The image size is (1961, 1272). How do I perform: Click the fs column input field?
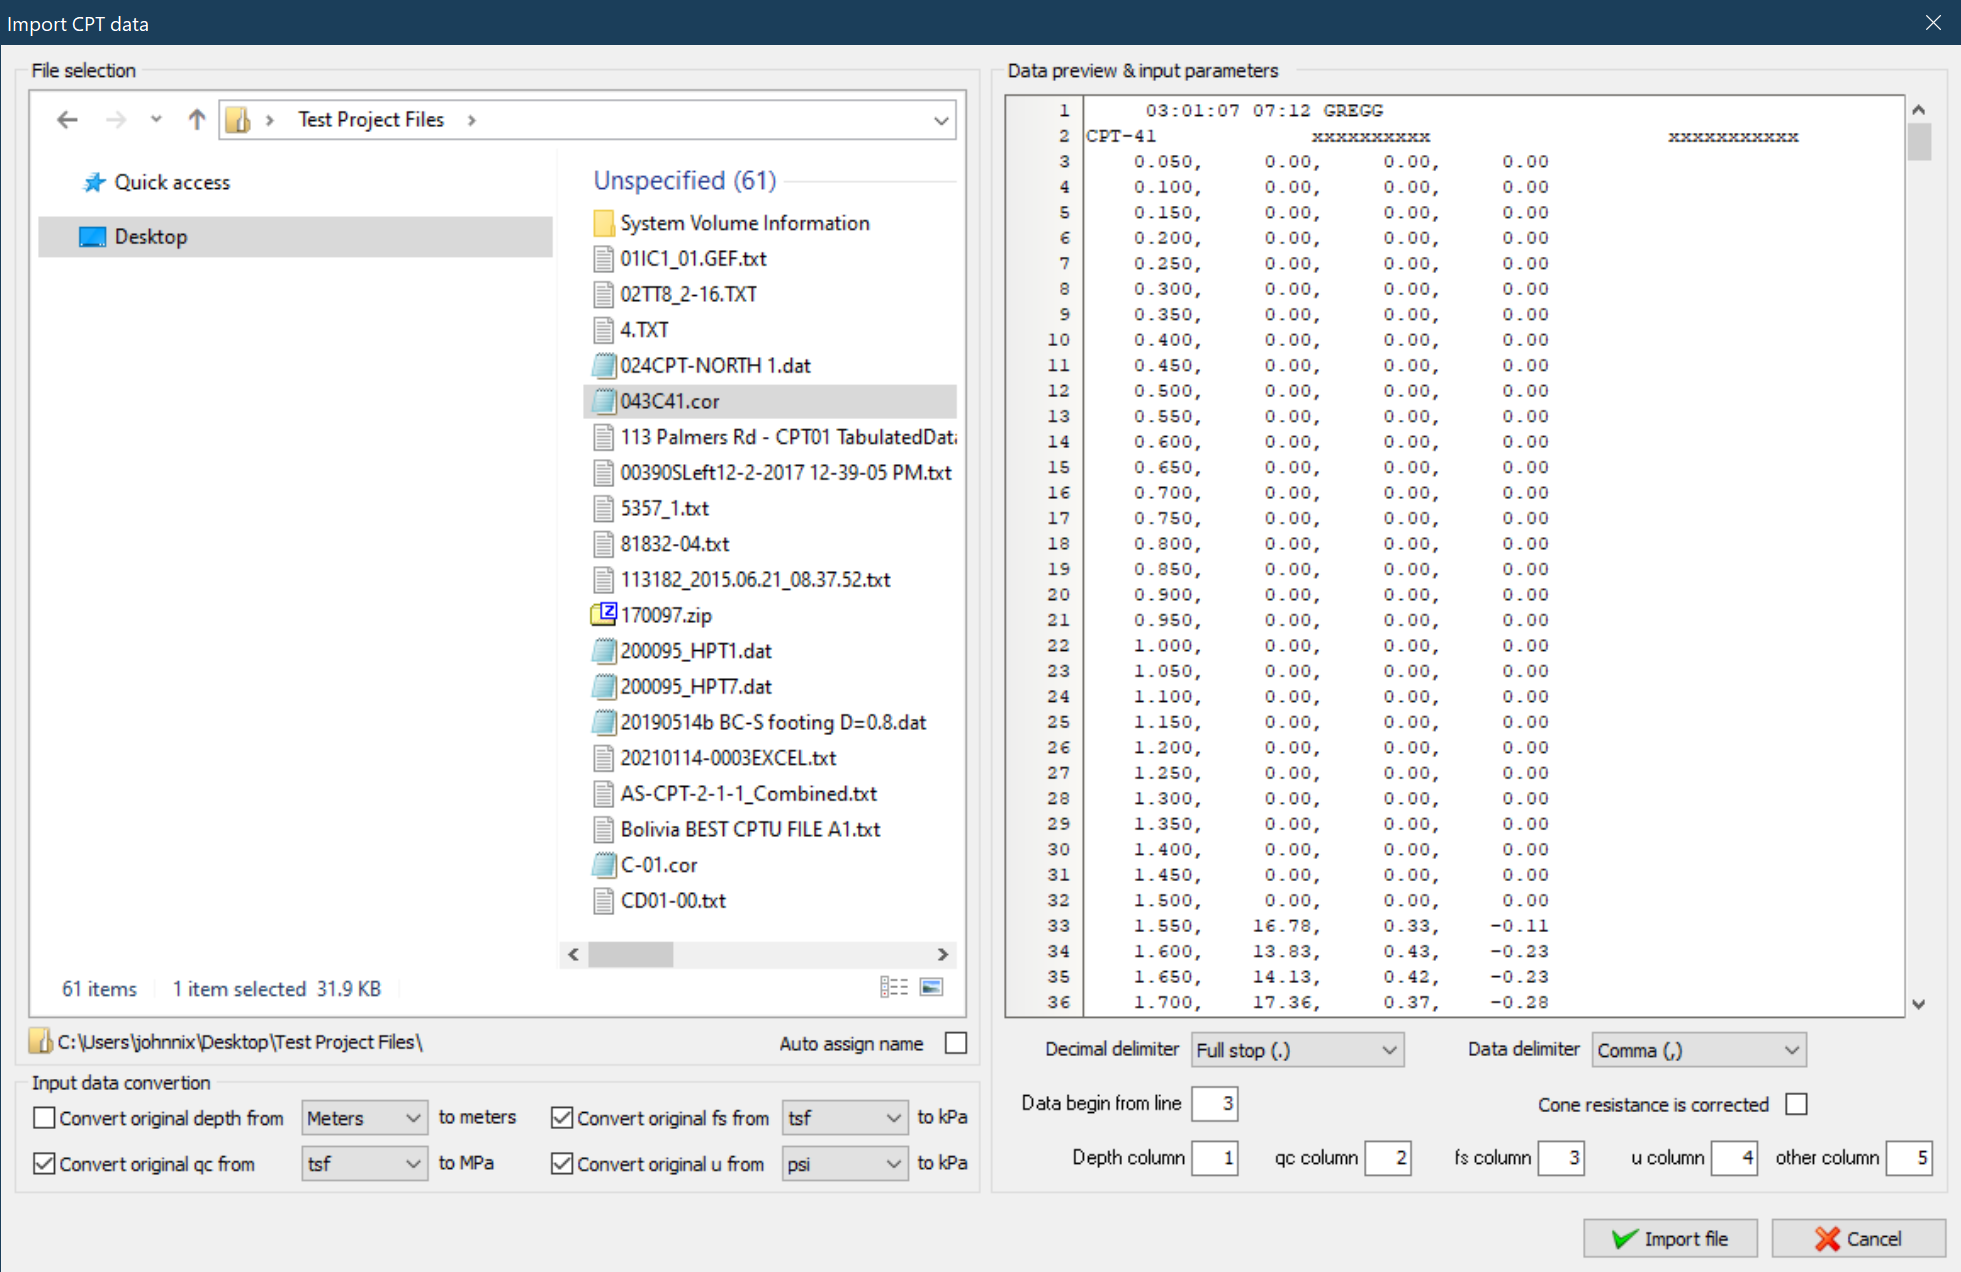[1561, 1158]
